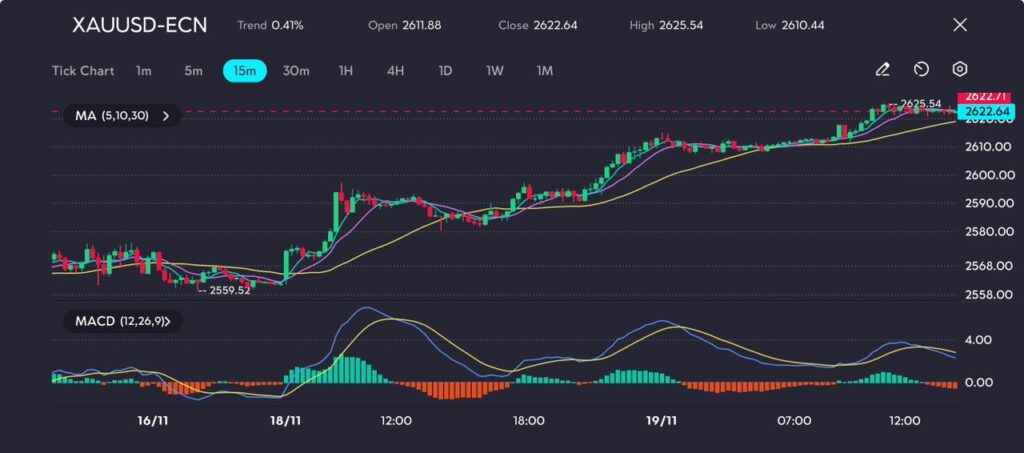Close the XAUUSD-ECN chart panel
Image resolution: width=1024 pixels, height=453 pixels.
(x=960, y=25)
